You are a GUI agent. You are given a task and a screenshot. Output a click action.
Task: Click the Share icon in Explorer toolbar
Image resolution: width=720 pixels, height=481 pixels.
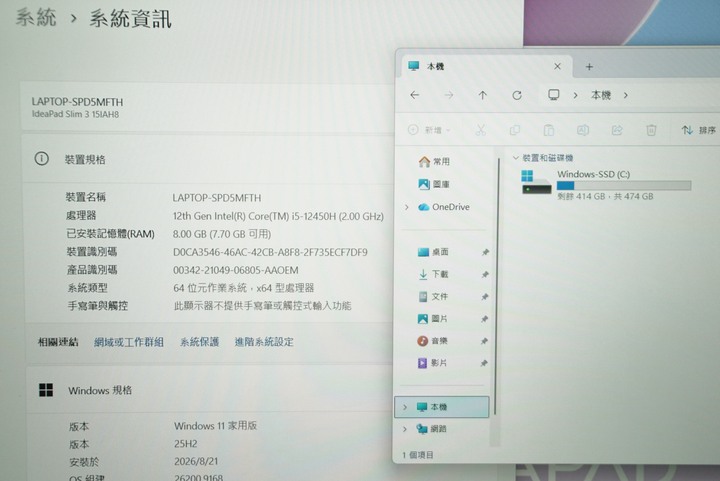[x=617, y=130]
